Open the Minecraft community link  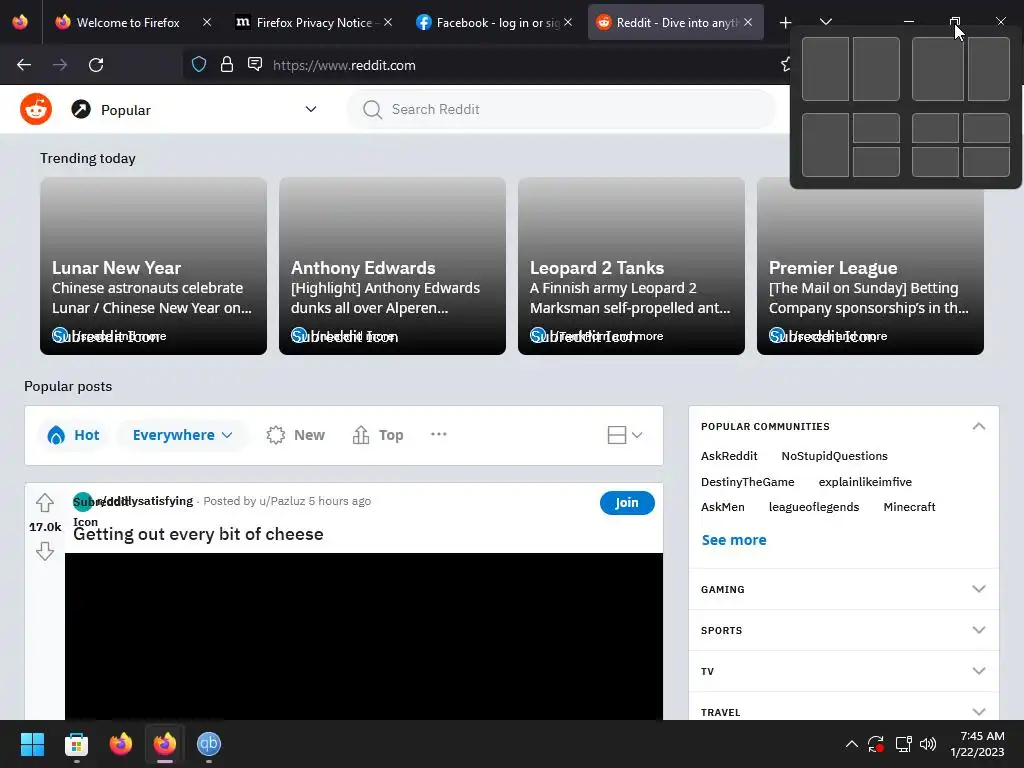(909, 507)
